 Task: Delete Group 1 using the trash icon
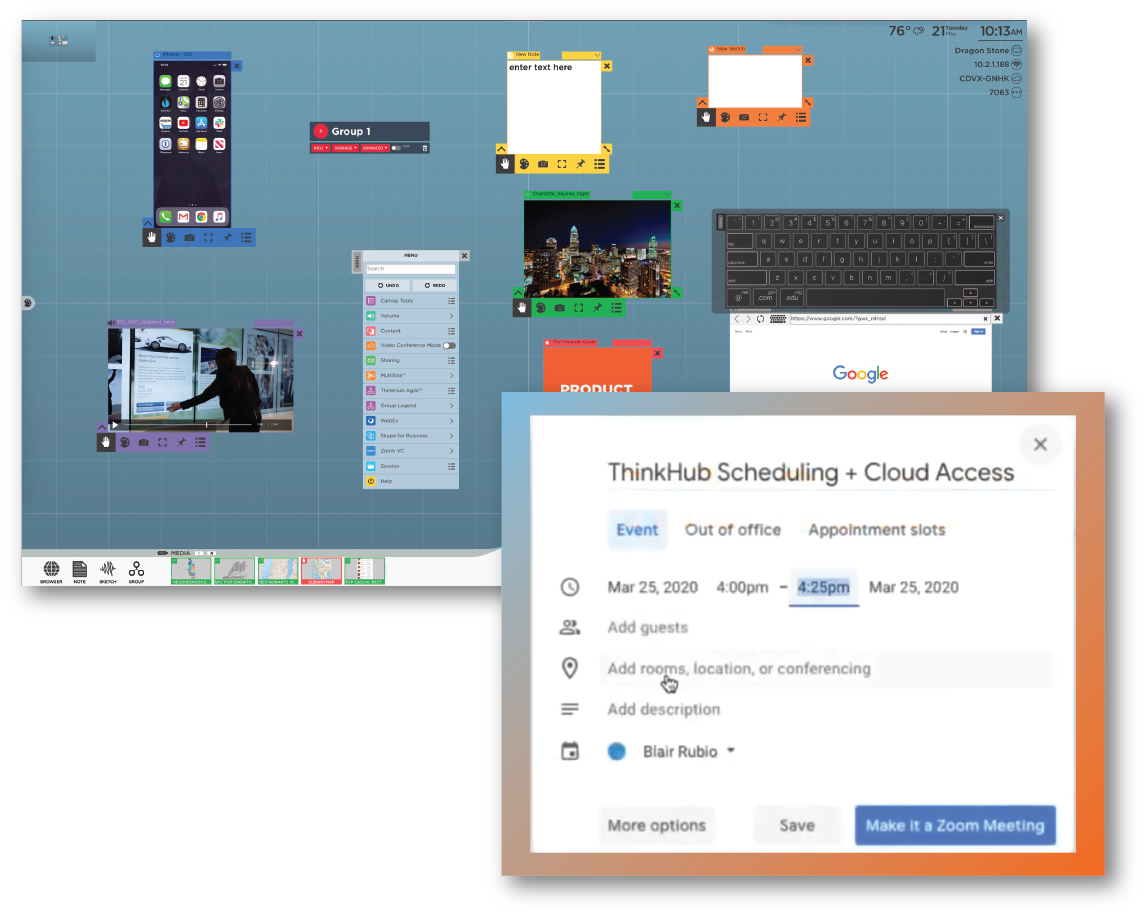pyautogui.click(x=425, y=148)
